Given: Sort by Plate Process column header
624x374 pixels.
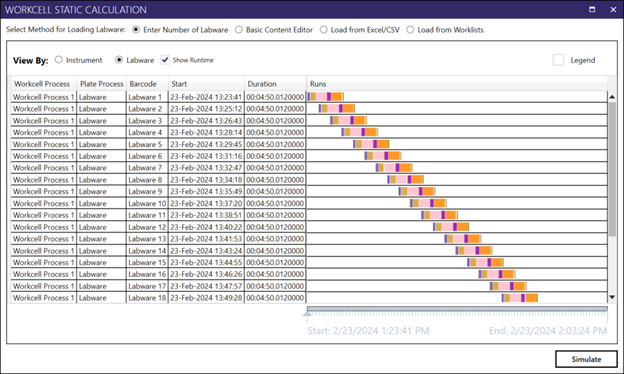Looking at the screenshot, I should pos(101,84).
